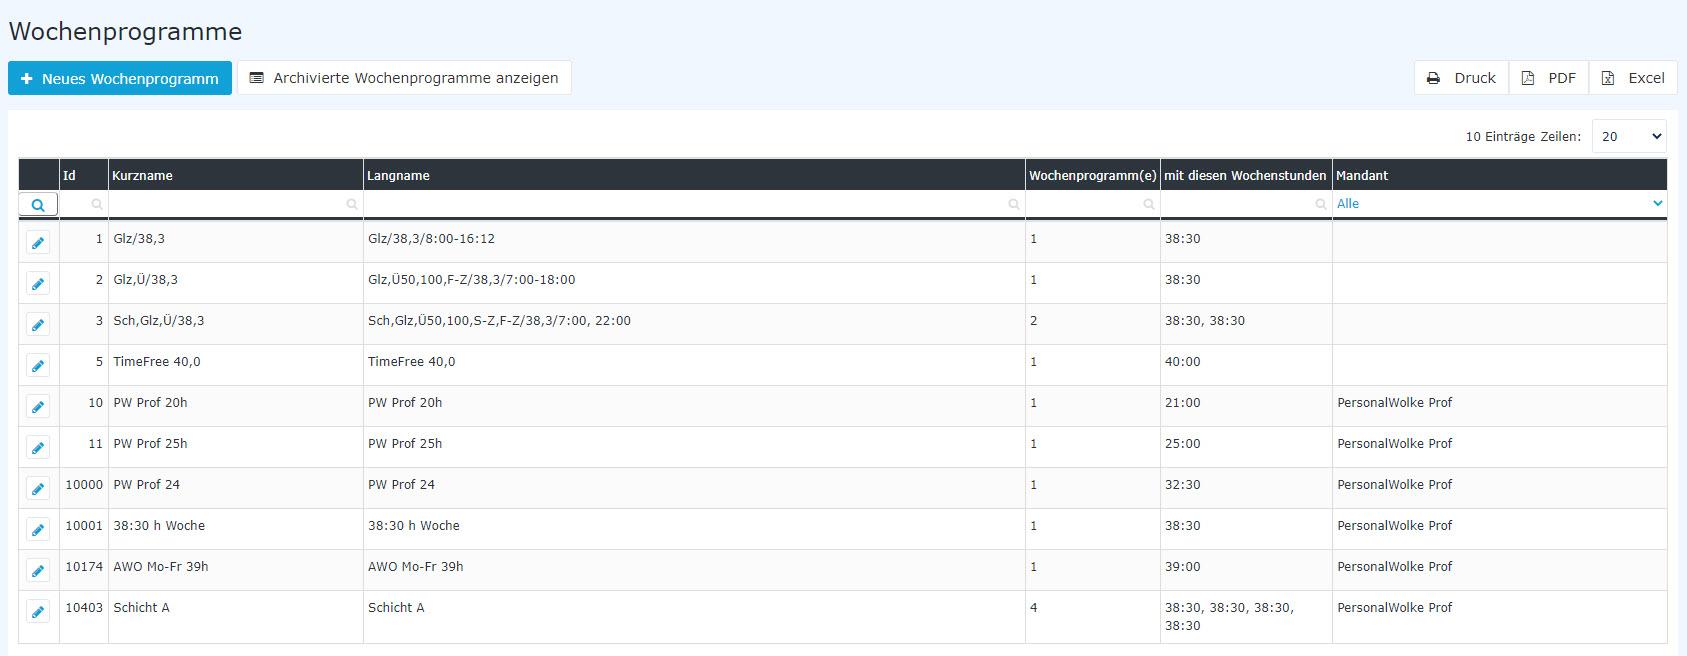This screenshot has width=1687, height=656.
Task: Sort by mit diesen Wochenstunden header
Action: click(1245, 176)
